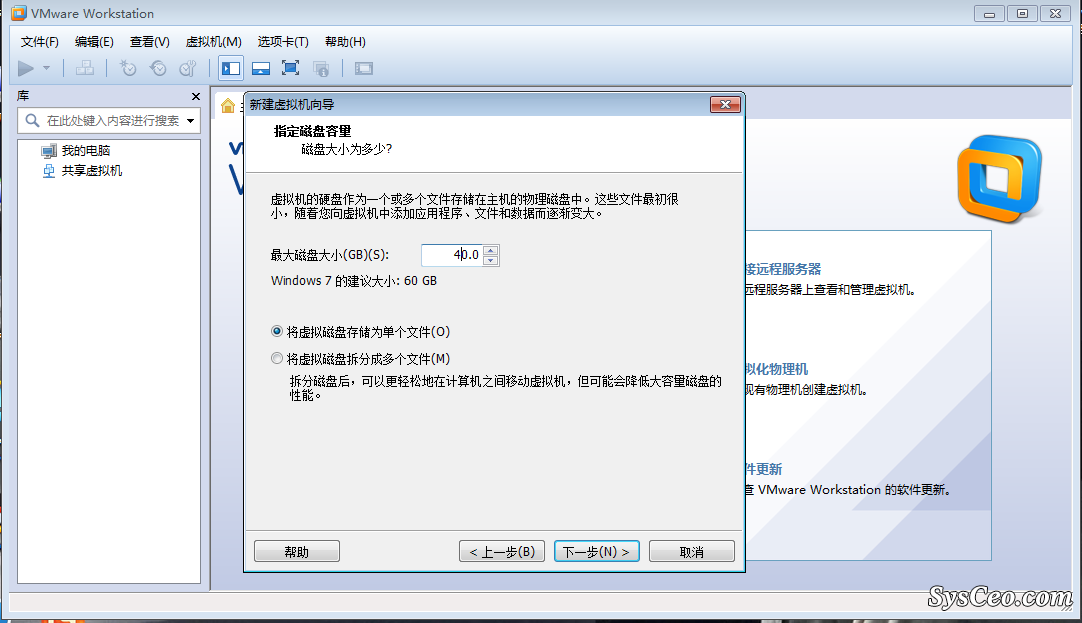Click the Unity mode toolbar icon
Viewport: 1082px width, 623px height.
tap(321, 68)
